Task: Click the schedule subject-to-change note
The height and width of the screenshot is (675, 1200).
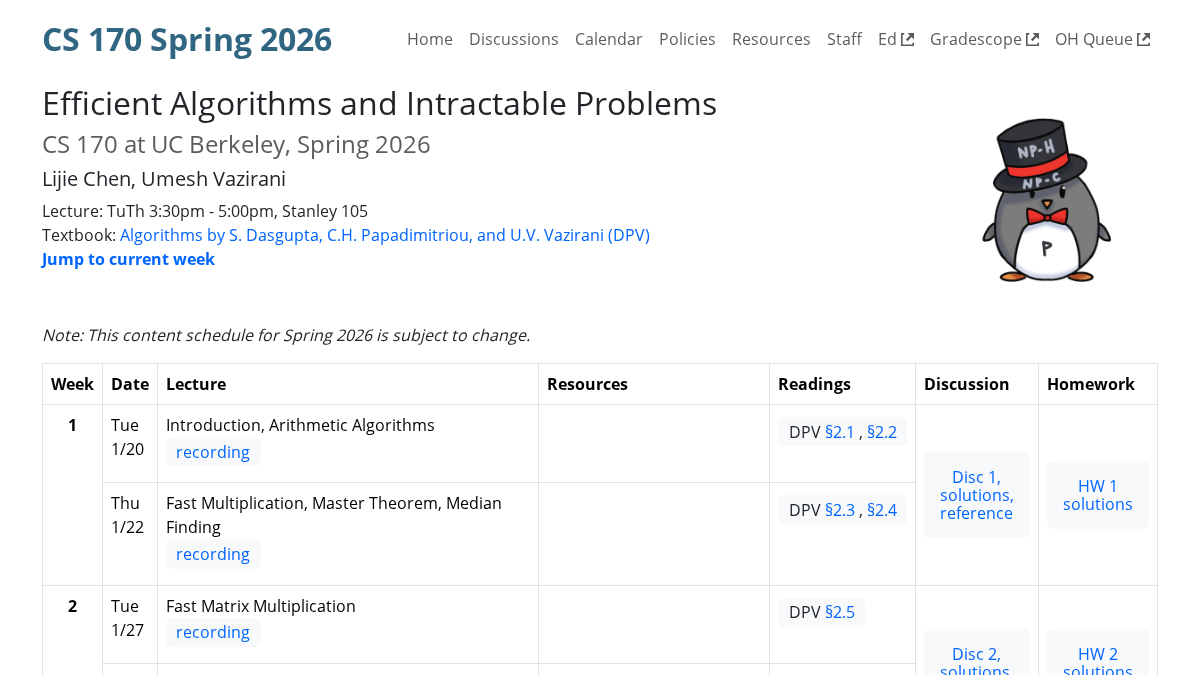Action: [x=286, y=335]
